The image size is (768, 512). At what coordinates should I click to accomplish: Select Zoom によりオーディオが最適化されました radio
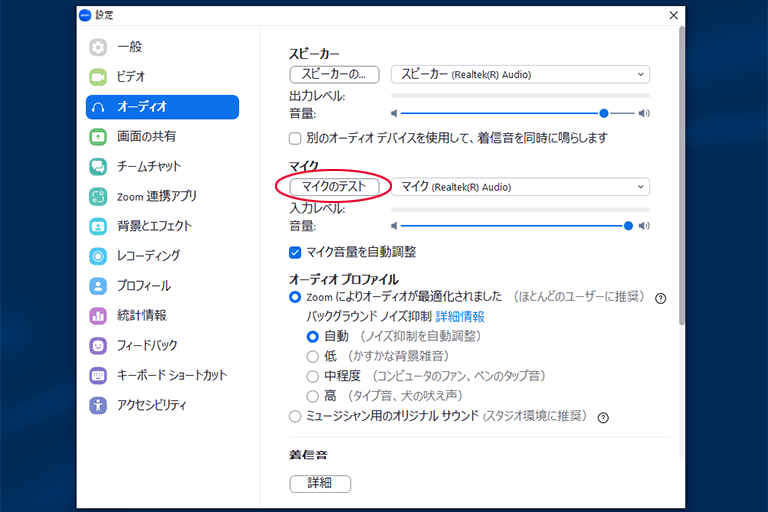(x=295, y=297)
